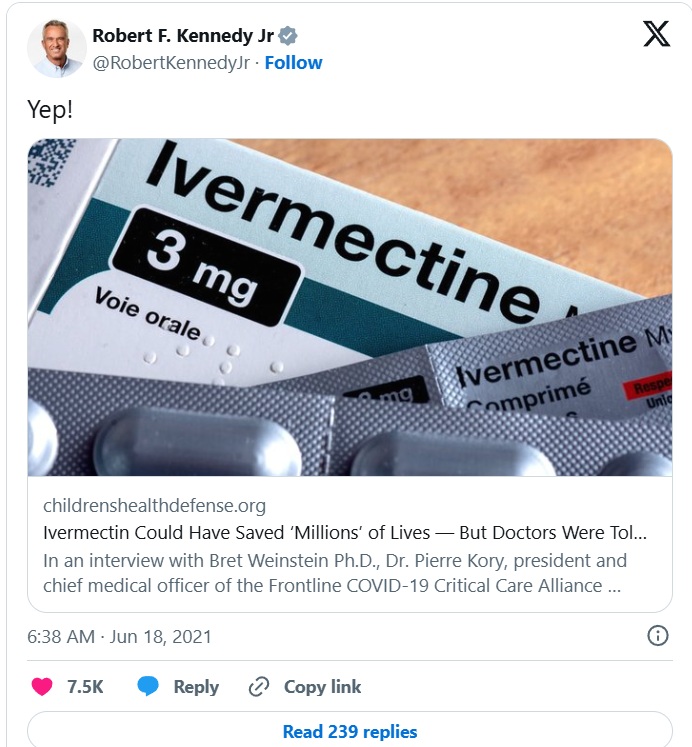
Task: Click the blue reply speech bubble icon
Action: point(148,686)
